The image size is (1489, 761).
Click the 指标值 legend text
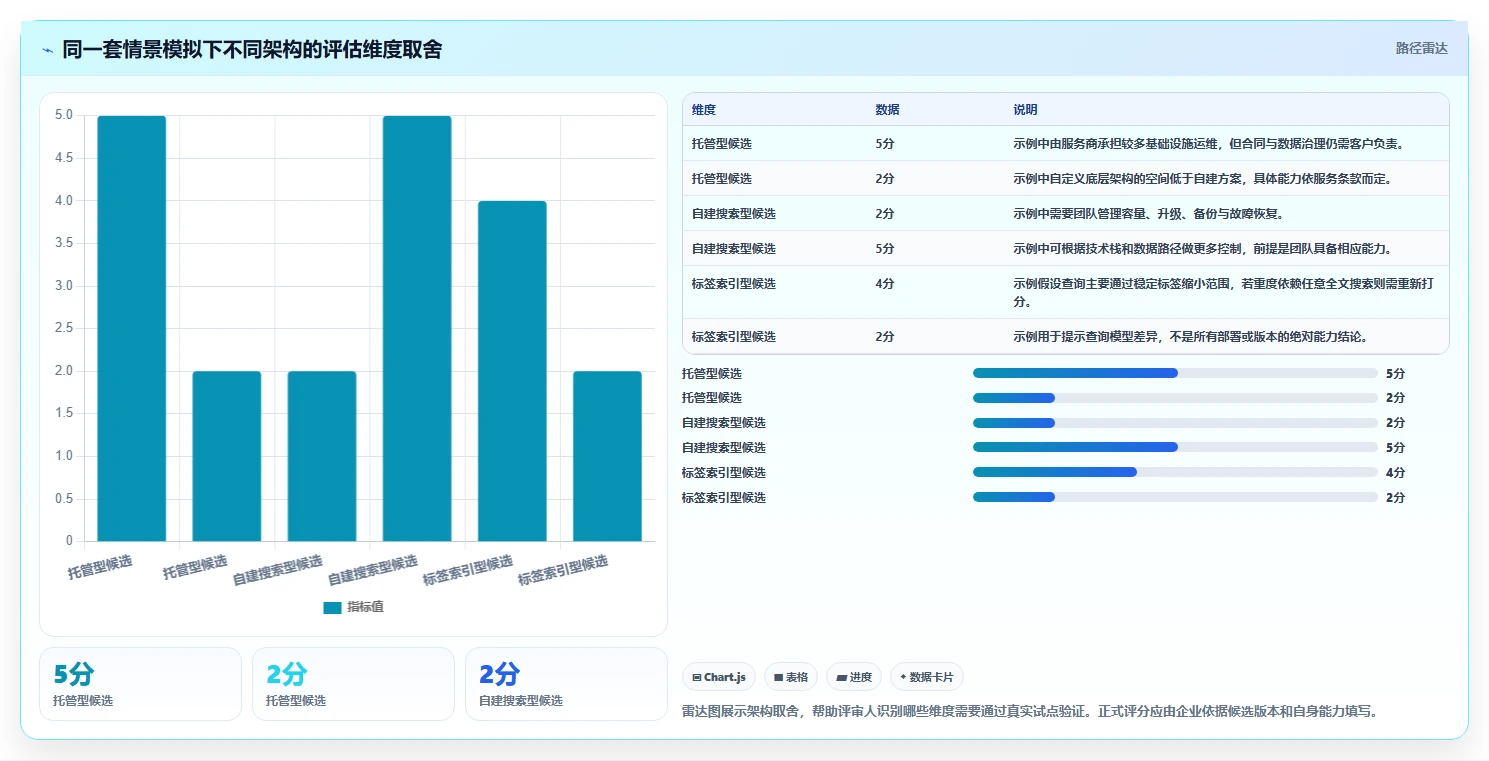(x=365, y=608)
